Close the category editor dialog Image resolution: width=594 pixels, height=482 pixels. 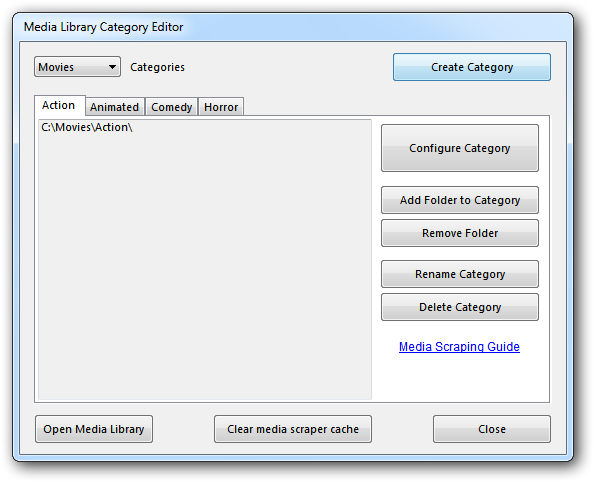point(492,429)
